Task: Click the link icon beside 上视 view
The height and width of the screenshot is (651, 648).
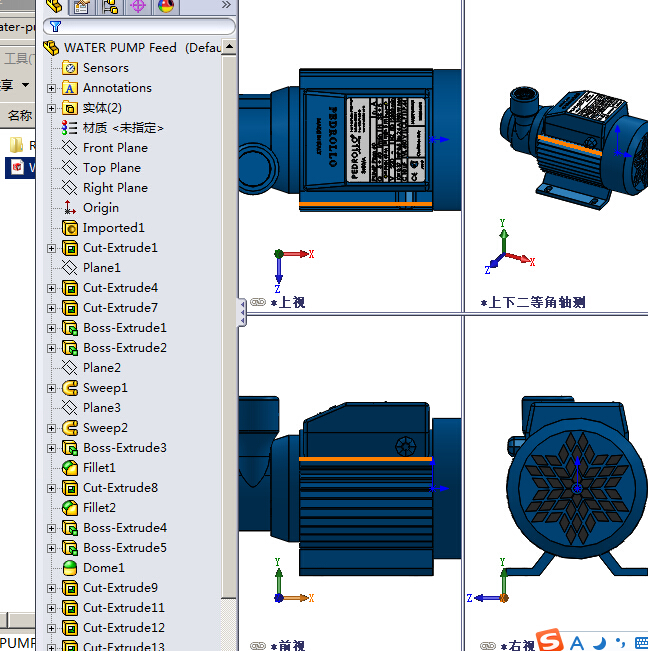Action: [258, 302]
